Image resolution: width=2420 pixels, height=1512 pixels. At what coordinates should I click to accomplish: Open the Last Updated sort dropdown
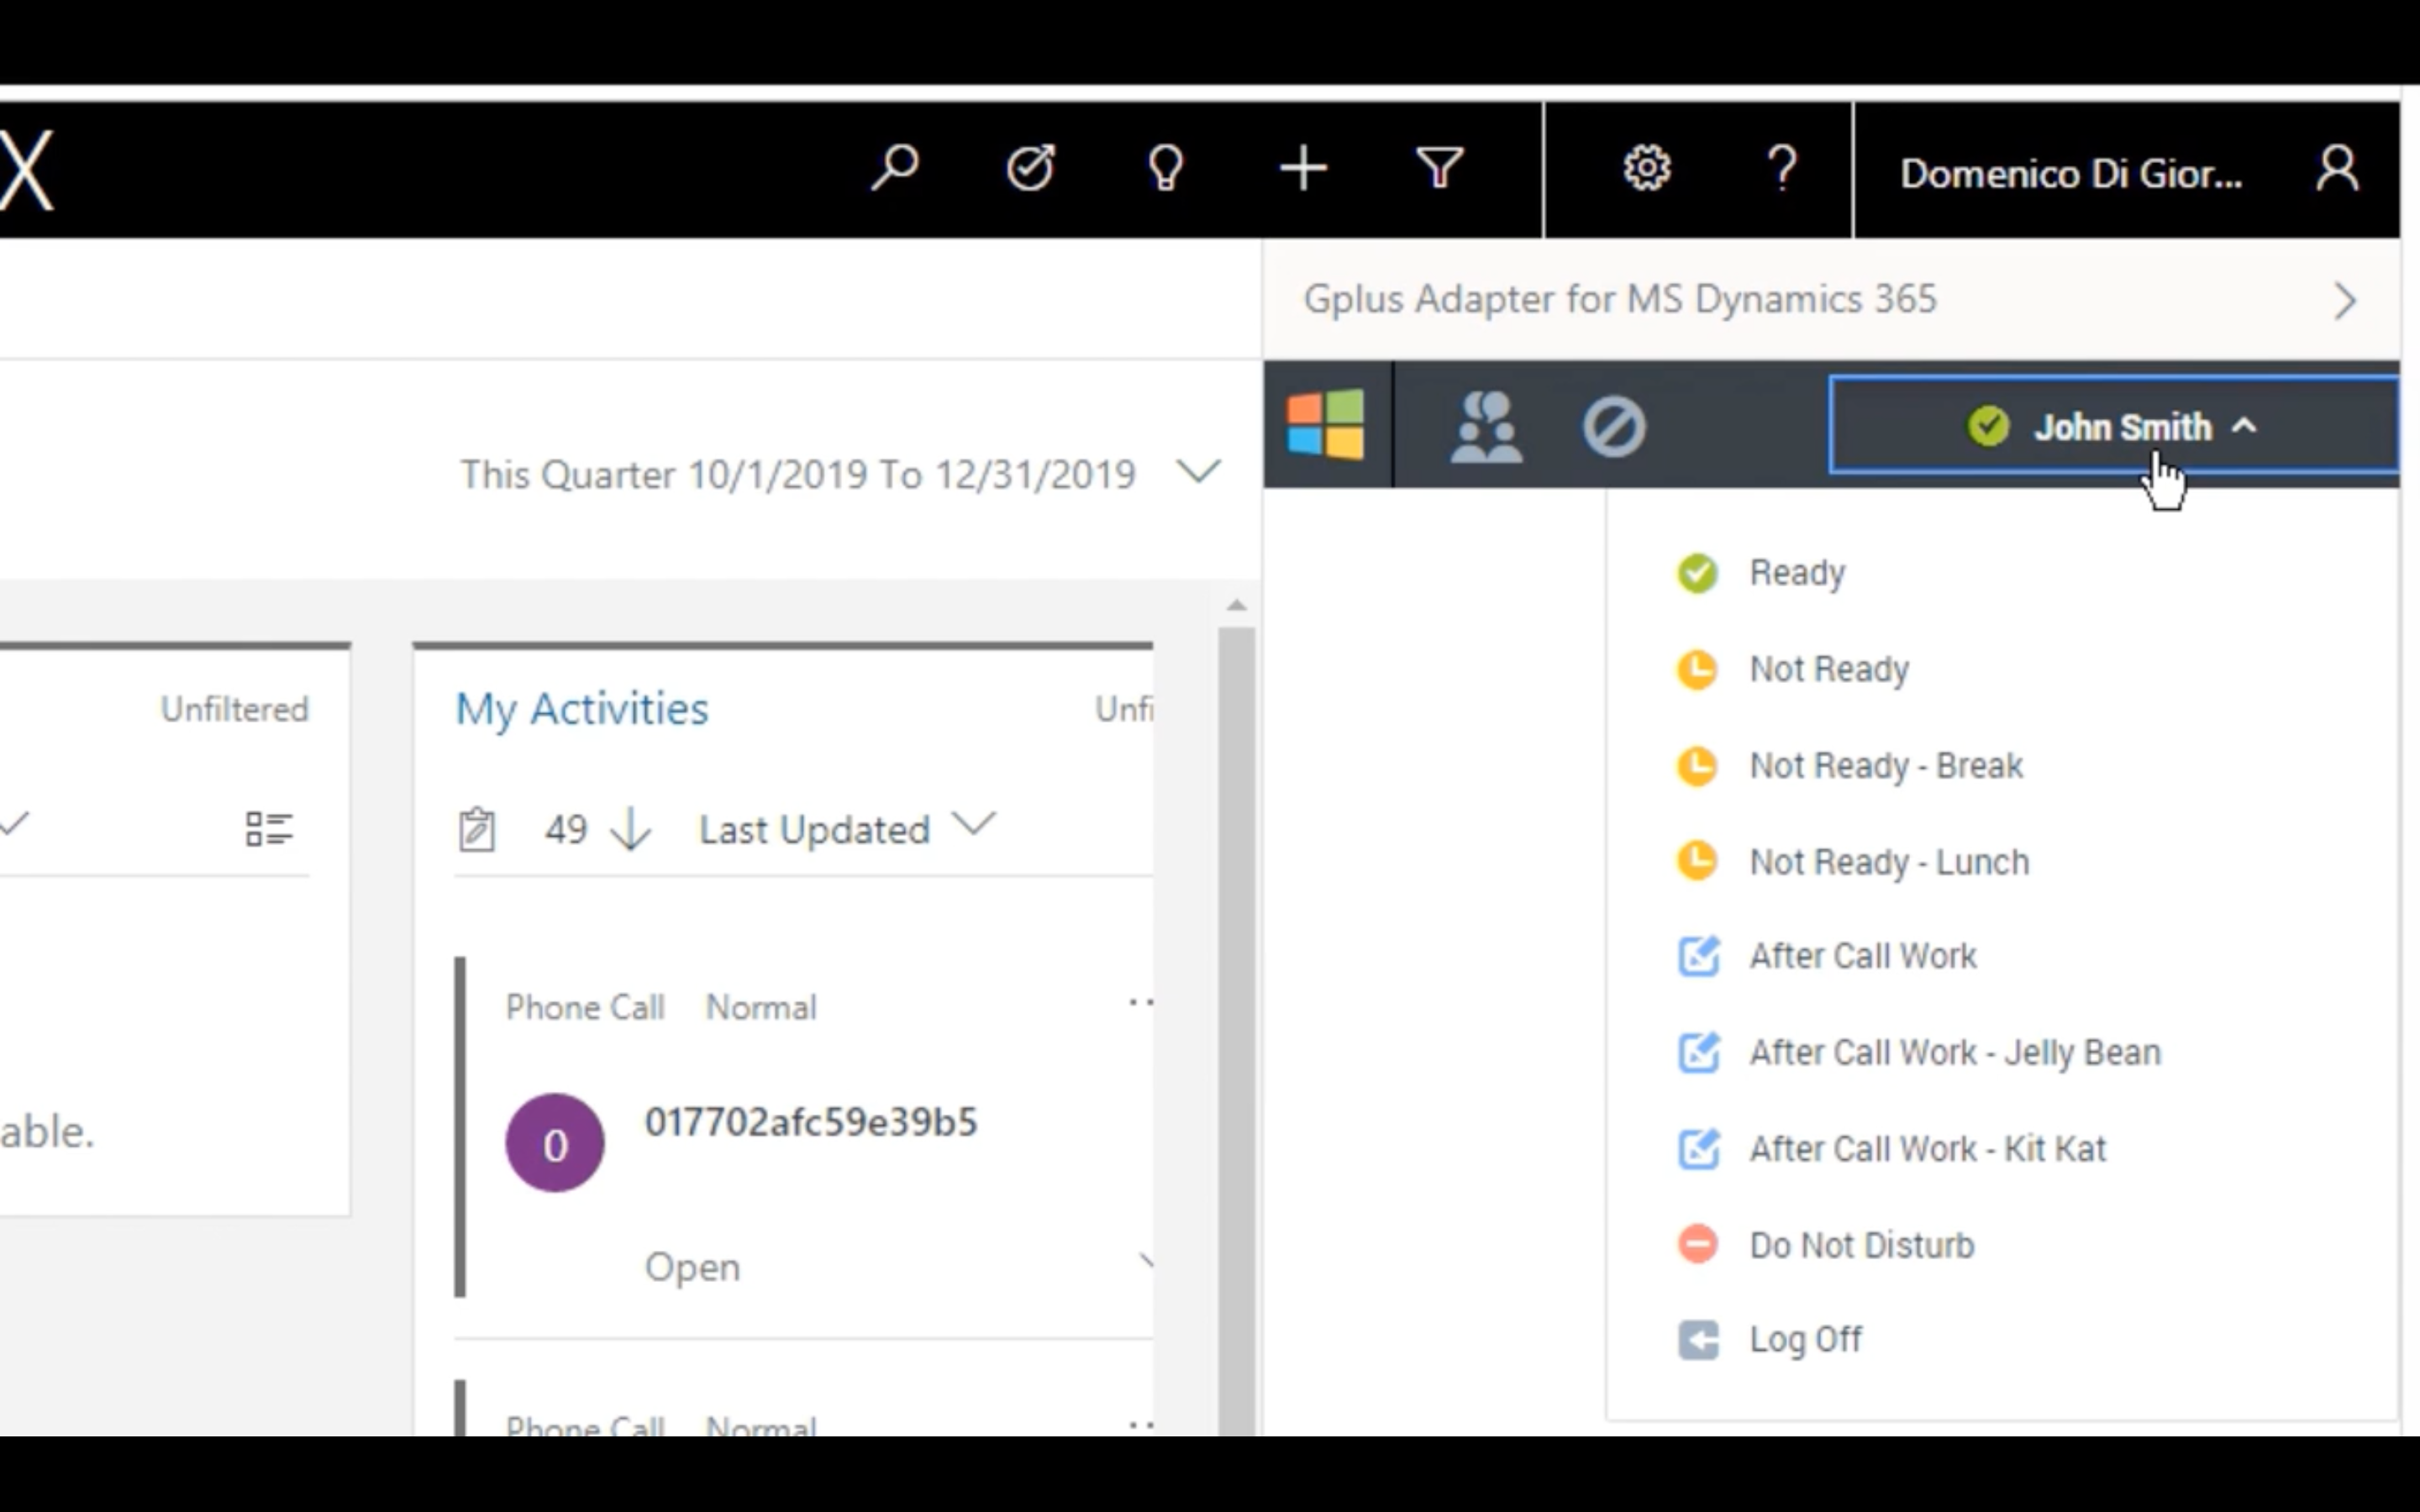[847, 829]
